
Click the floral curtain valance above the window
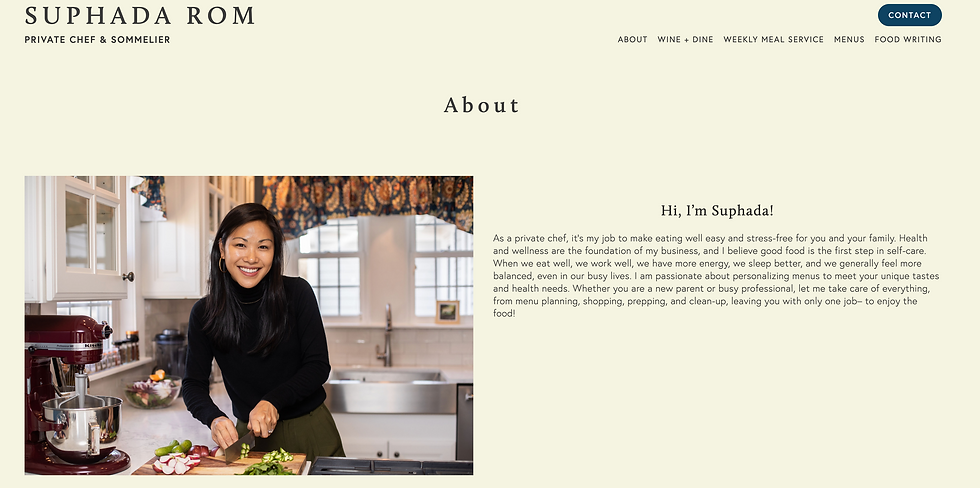pos(366,203)
